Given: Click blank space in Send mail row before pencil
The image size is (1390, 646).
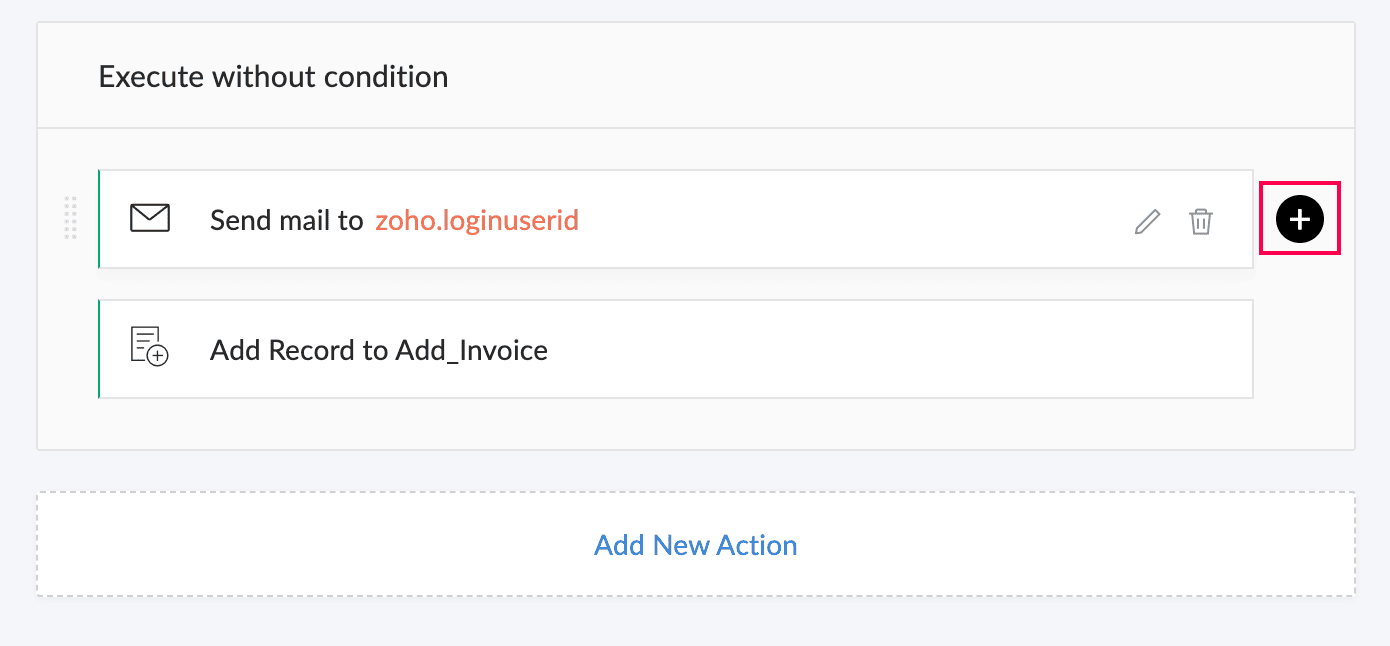Looking at the screenshot, I should point(850,220).
